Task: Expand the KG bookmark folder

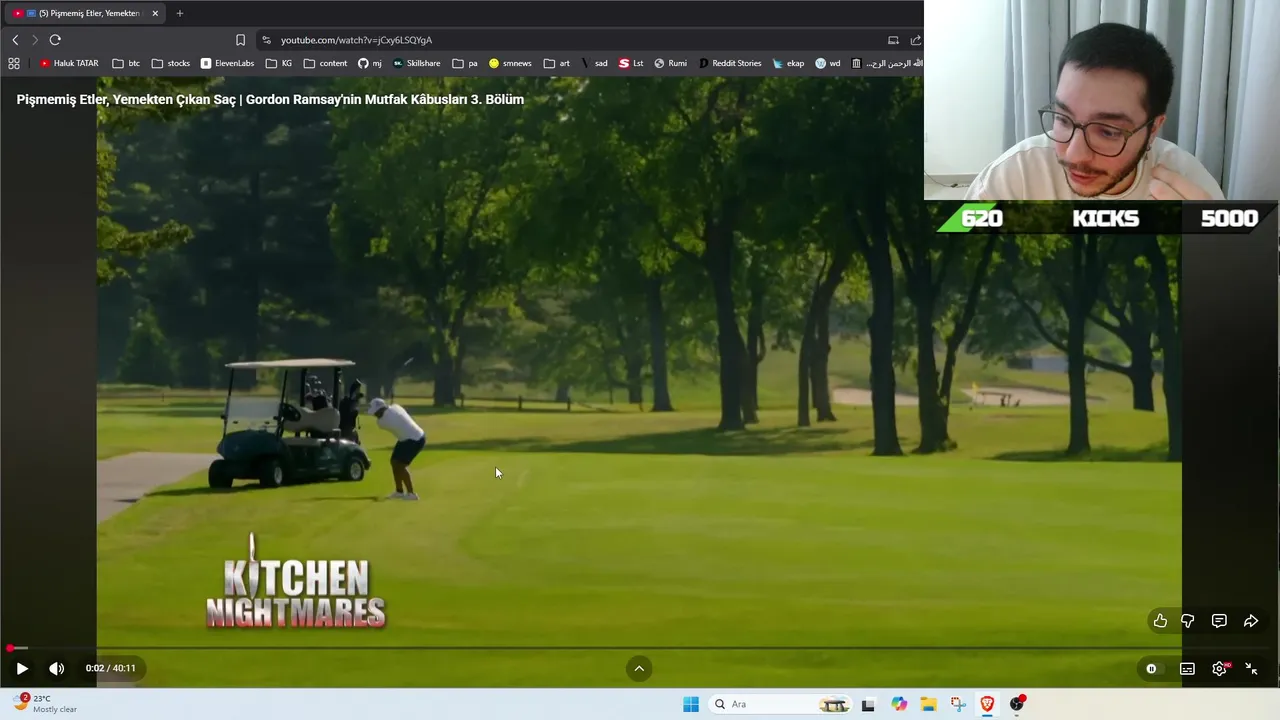Action: [x=279, y=63]
